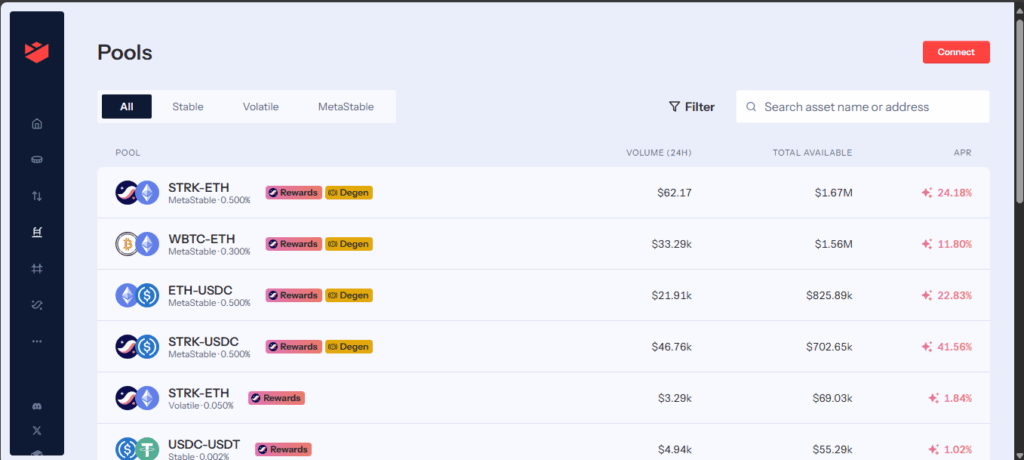Open the X social icon link
This screenshot has width=1024, height=460.
[37, 430]
